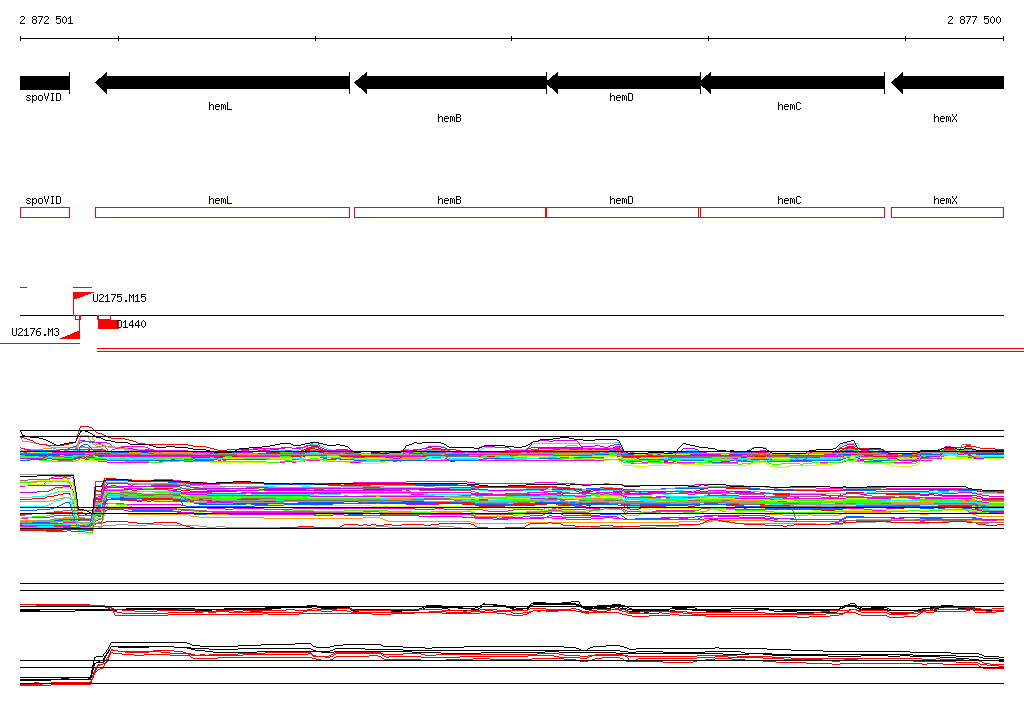
Task: Click the hemB label under black arrow
Action: coord(449,118)
